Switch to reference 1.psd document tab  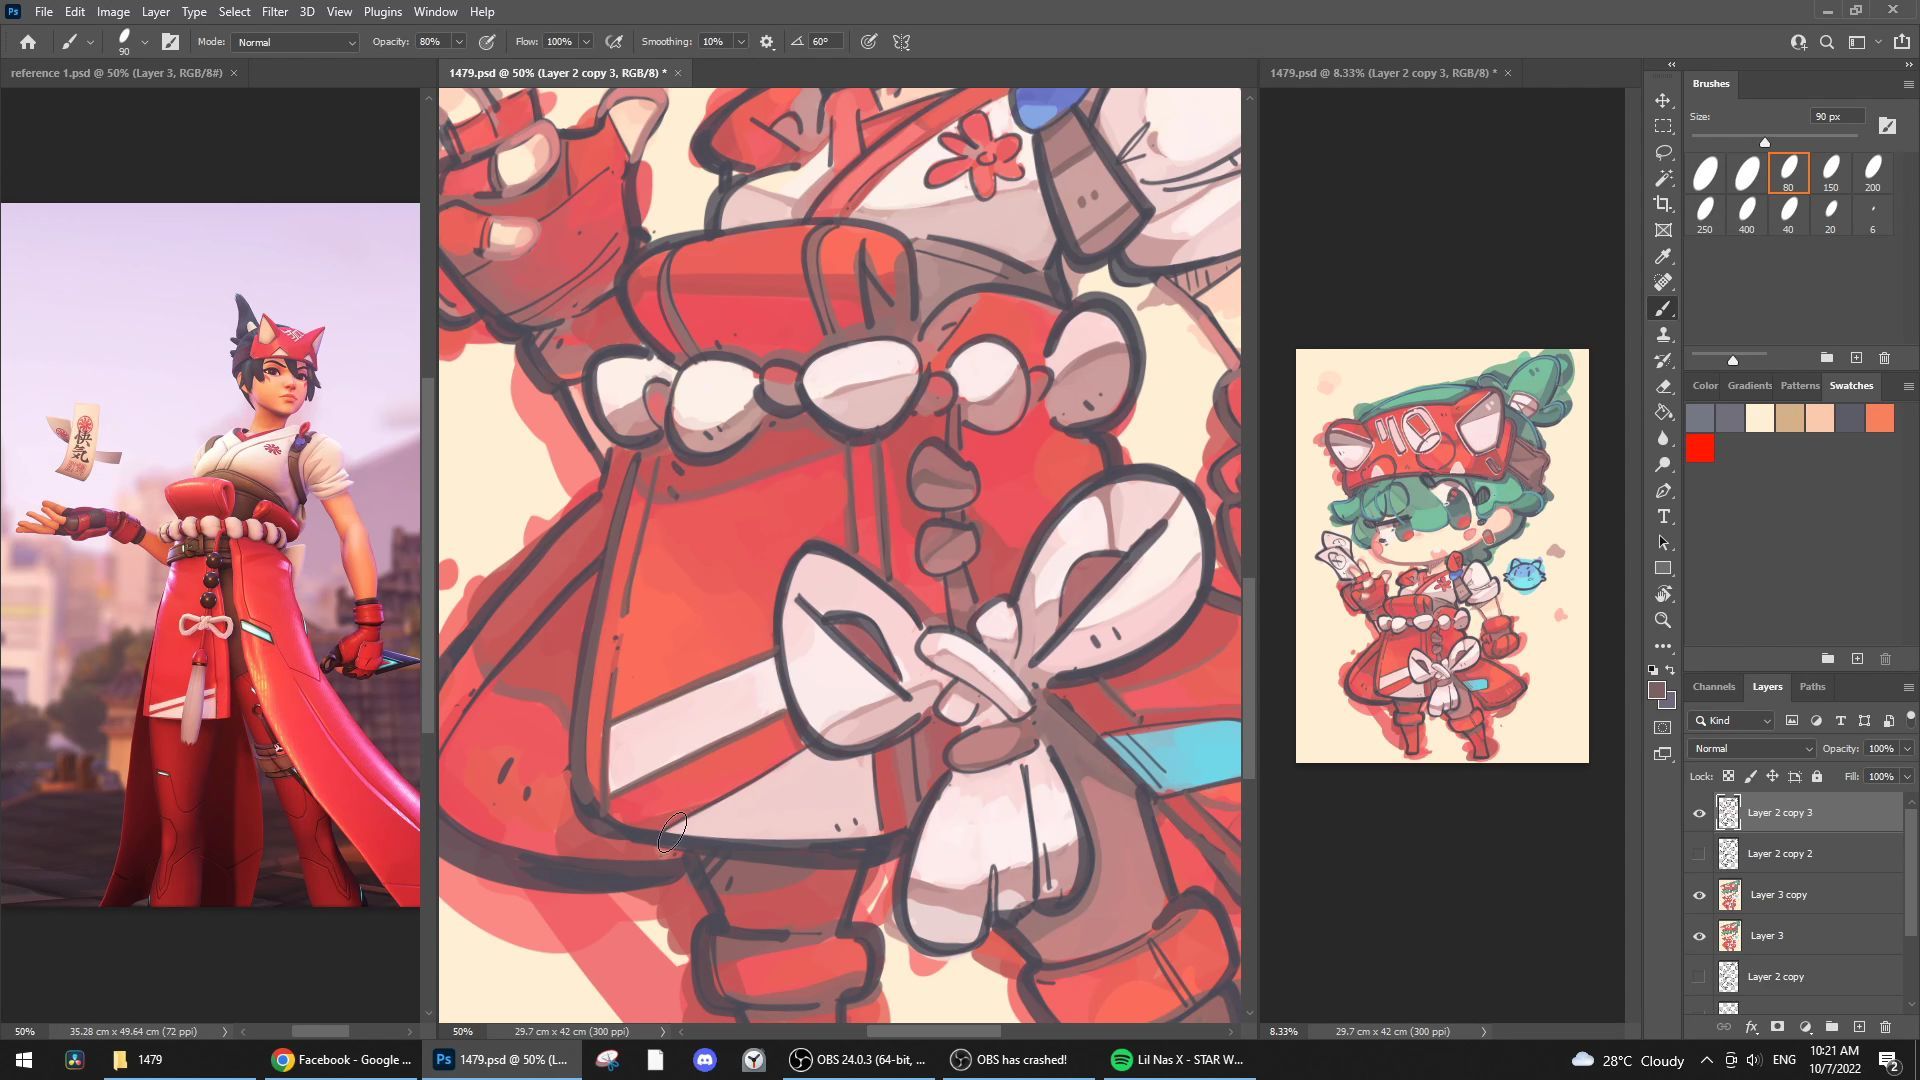click(x=116, y=73)
